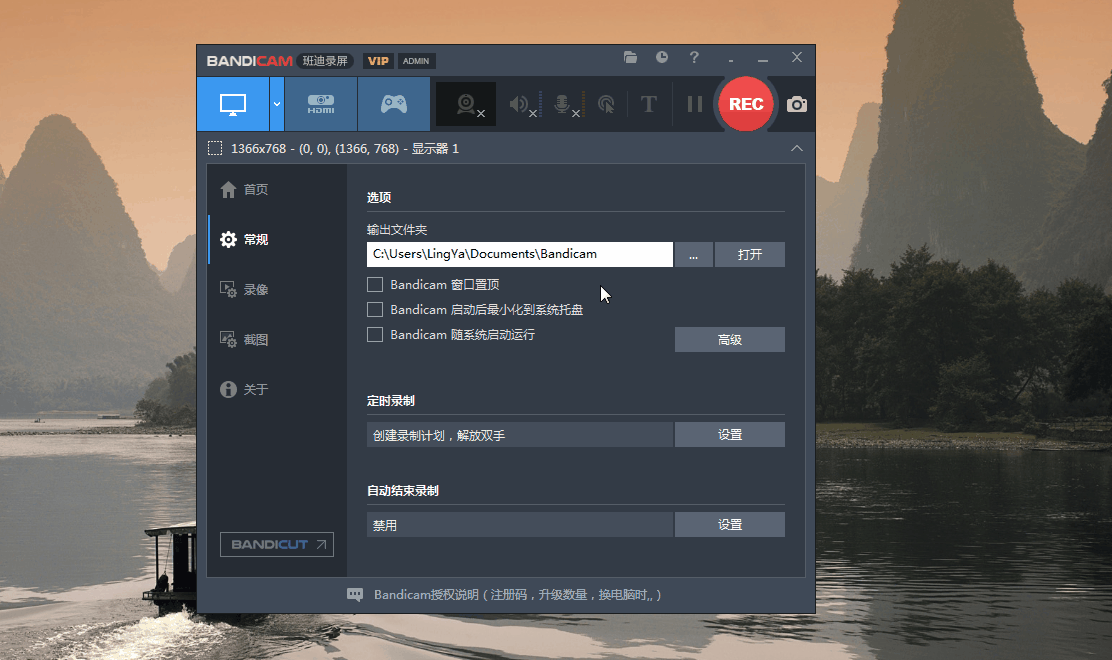Click the info icon in the sidebar
This screenshot has height=660, width=1112.
pos(228,389)
